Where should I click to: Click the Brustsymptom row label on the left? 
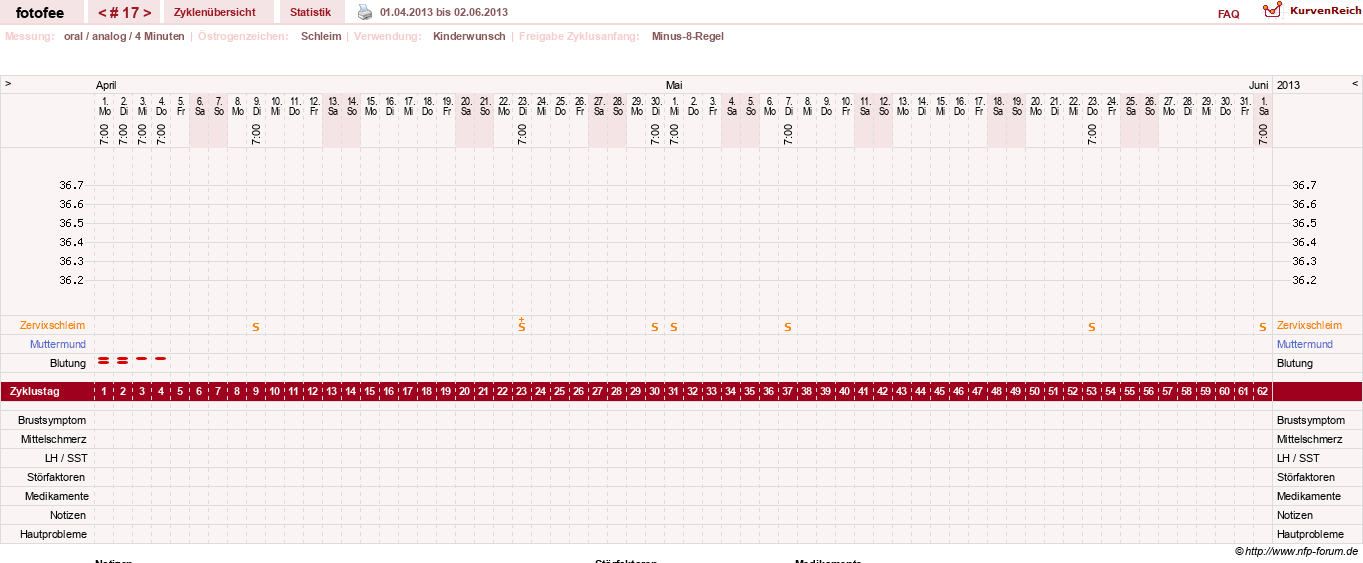click(52, 421)
